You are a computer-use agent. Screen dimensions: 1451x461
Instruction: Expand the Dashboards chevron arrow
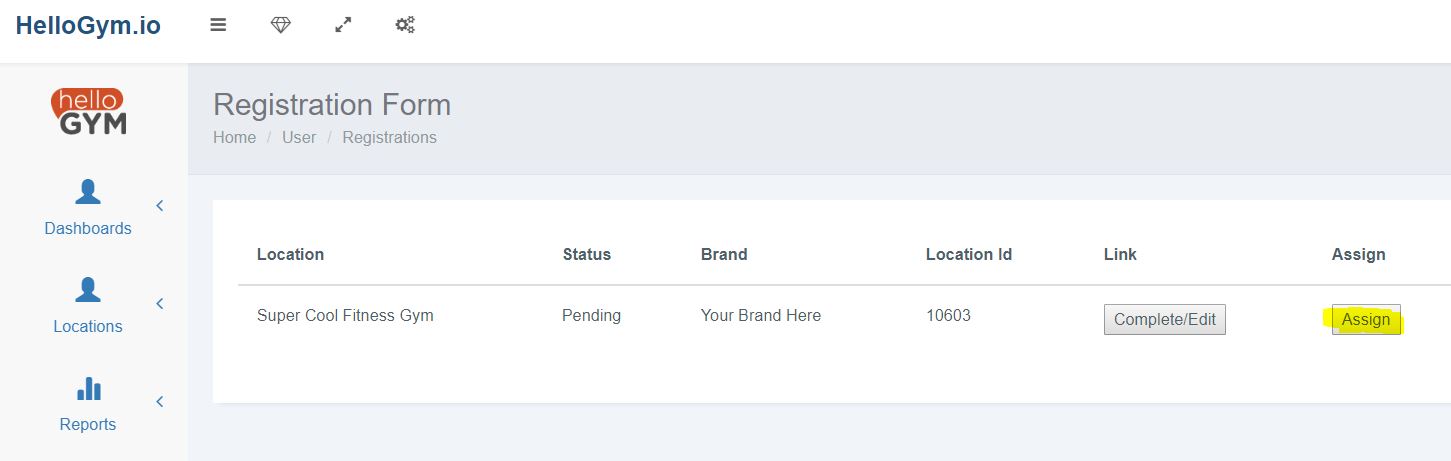point(159,206)
